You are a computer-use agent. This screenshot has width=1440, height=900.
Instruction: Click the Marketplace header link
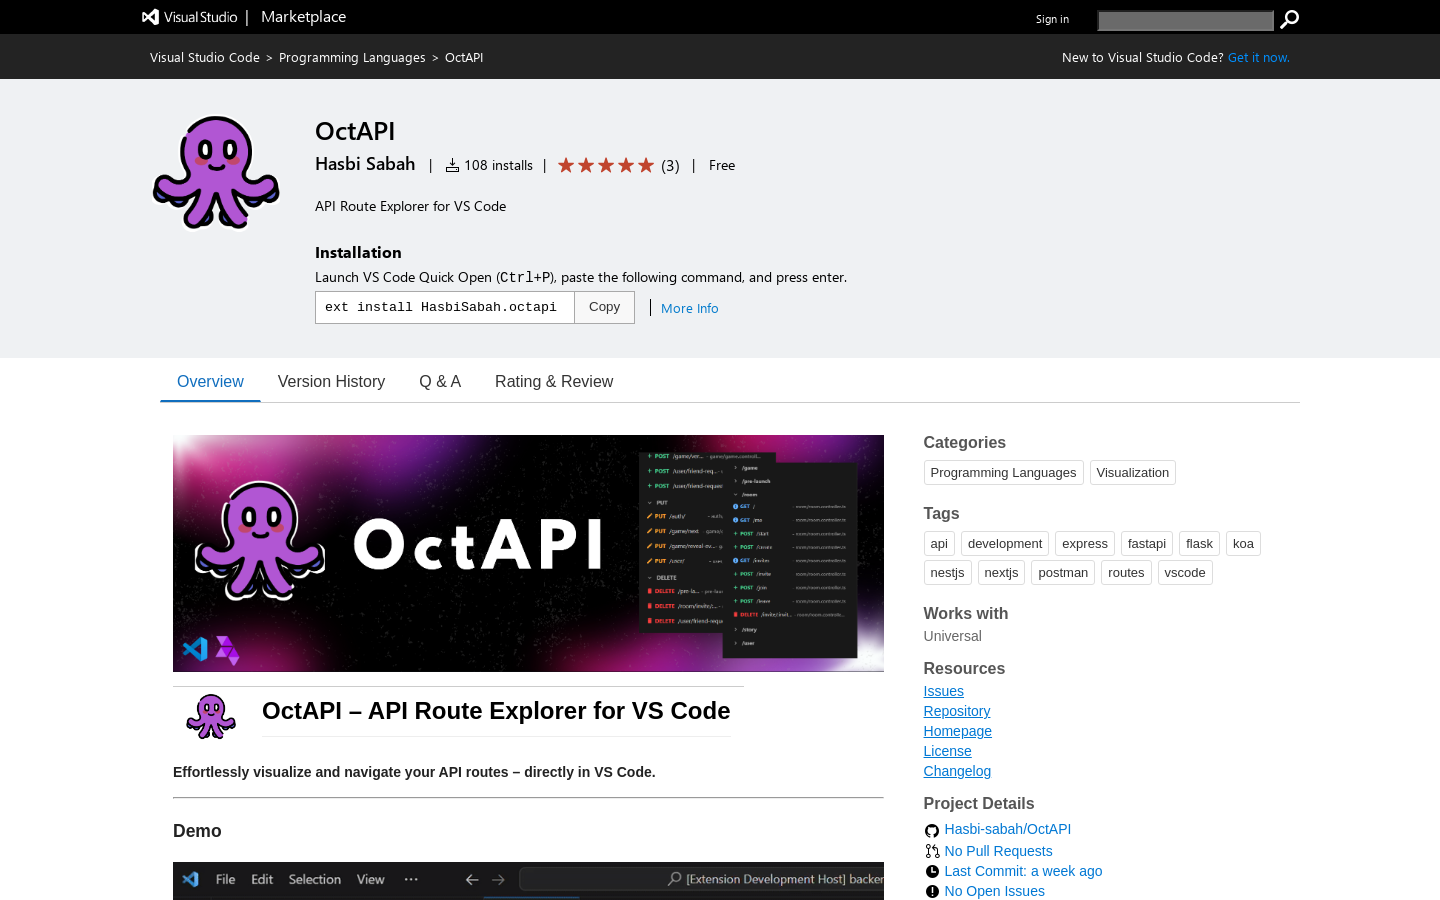tap(303, 17)
